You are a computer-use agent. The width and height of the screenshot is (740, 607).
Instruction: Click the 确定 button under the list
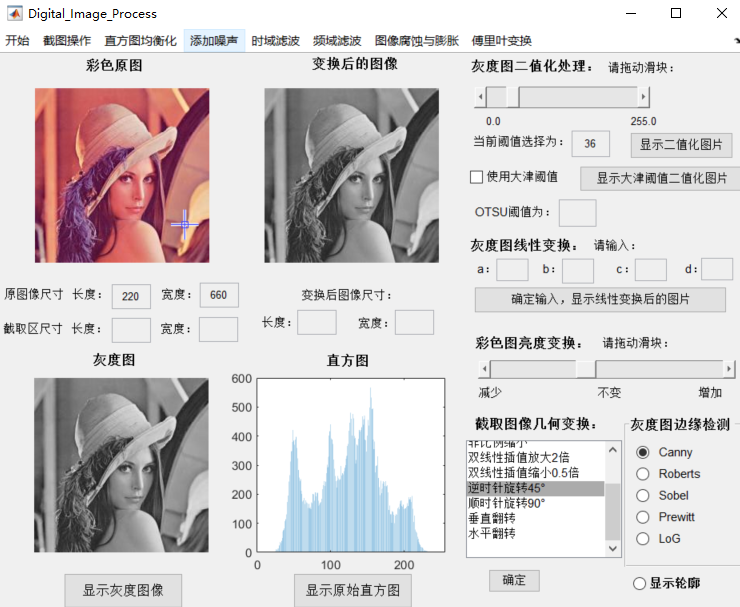click(x=514, y=580)
